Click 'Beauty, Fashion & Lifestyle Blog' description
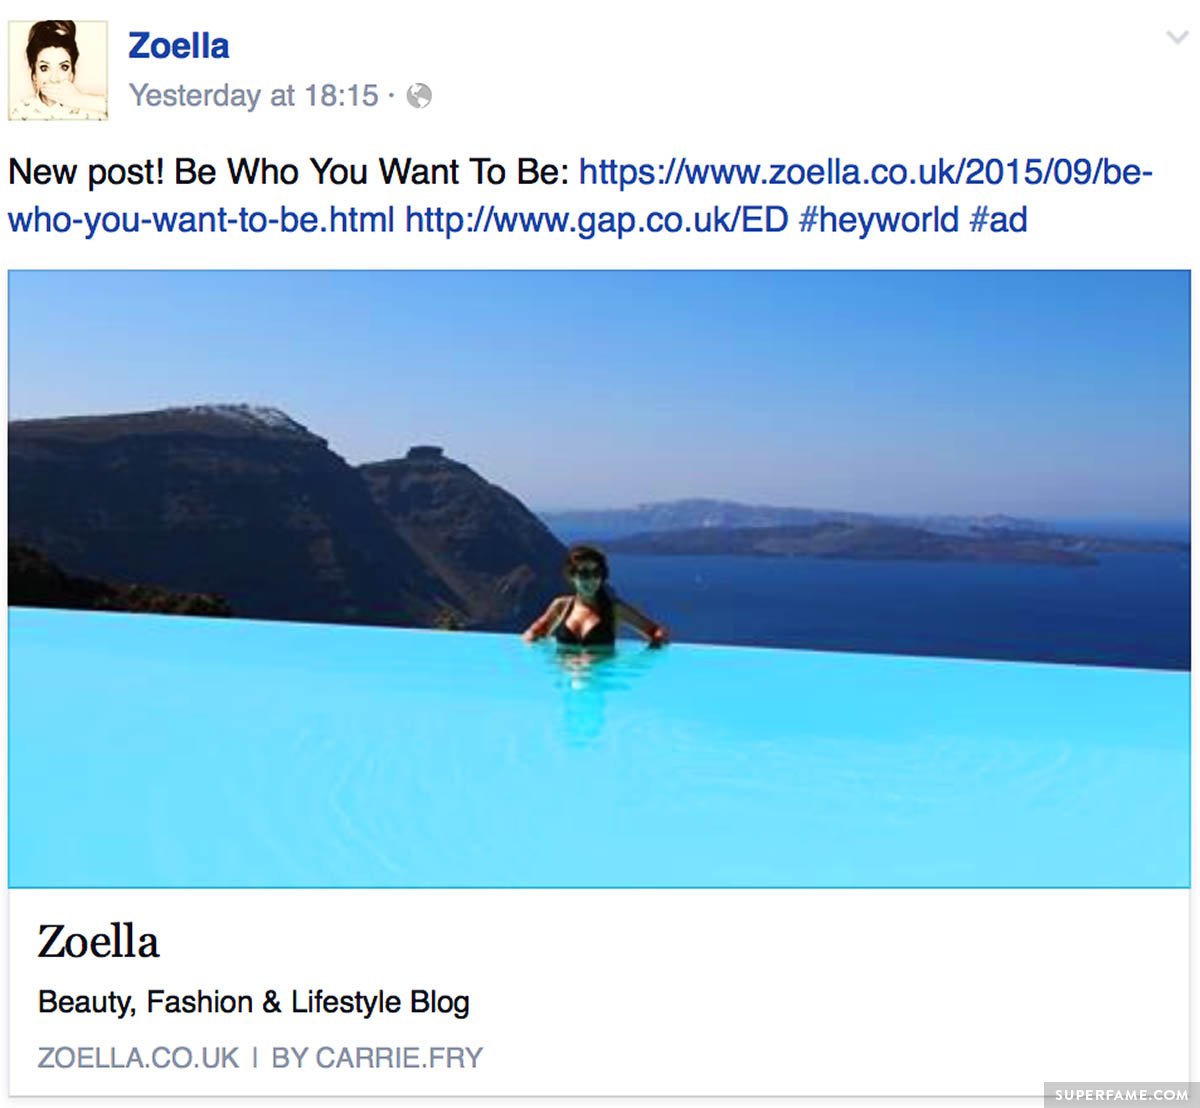The width and height of the screenshot is (1200, 1108). pyautogui.click(x=254, y=1002)
